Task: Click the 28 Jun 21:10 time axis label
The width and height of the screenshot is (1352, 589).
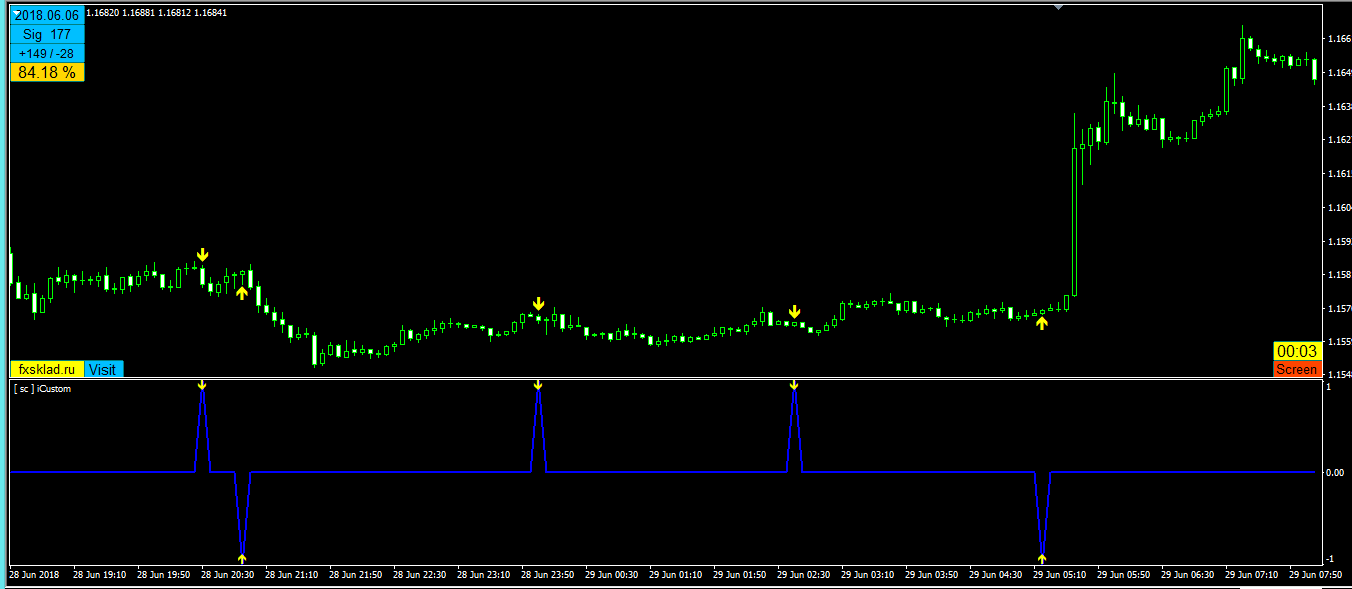Action: pyautogui.click(x=292, y=575)
